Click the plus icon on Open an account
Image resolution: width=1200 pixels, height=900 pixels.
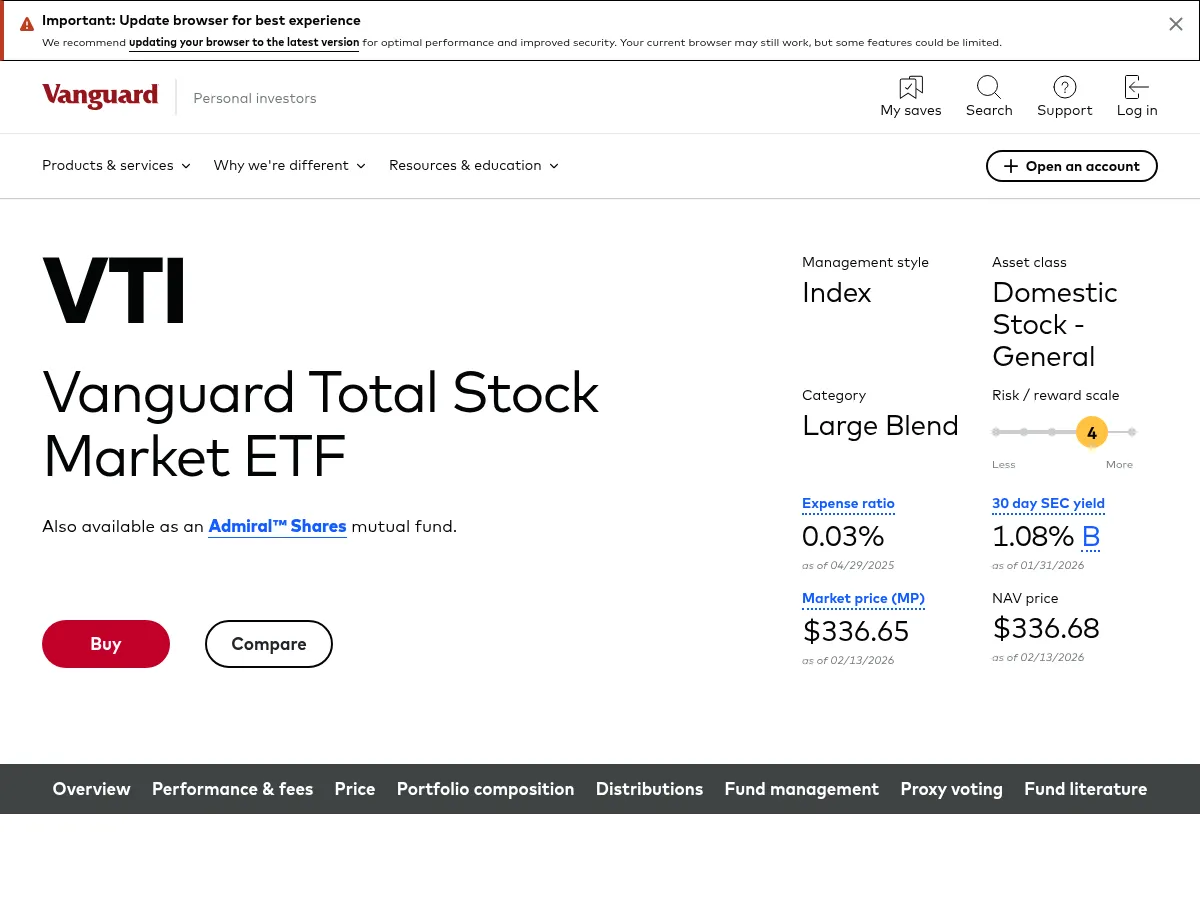click(1011, 166)
